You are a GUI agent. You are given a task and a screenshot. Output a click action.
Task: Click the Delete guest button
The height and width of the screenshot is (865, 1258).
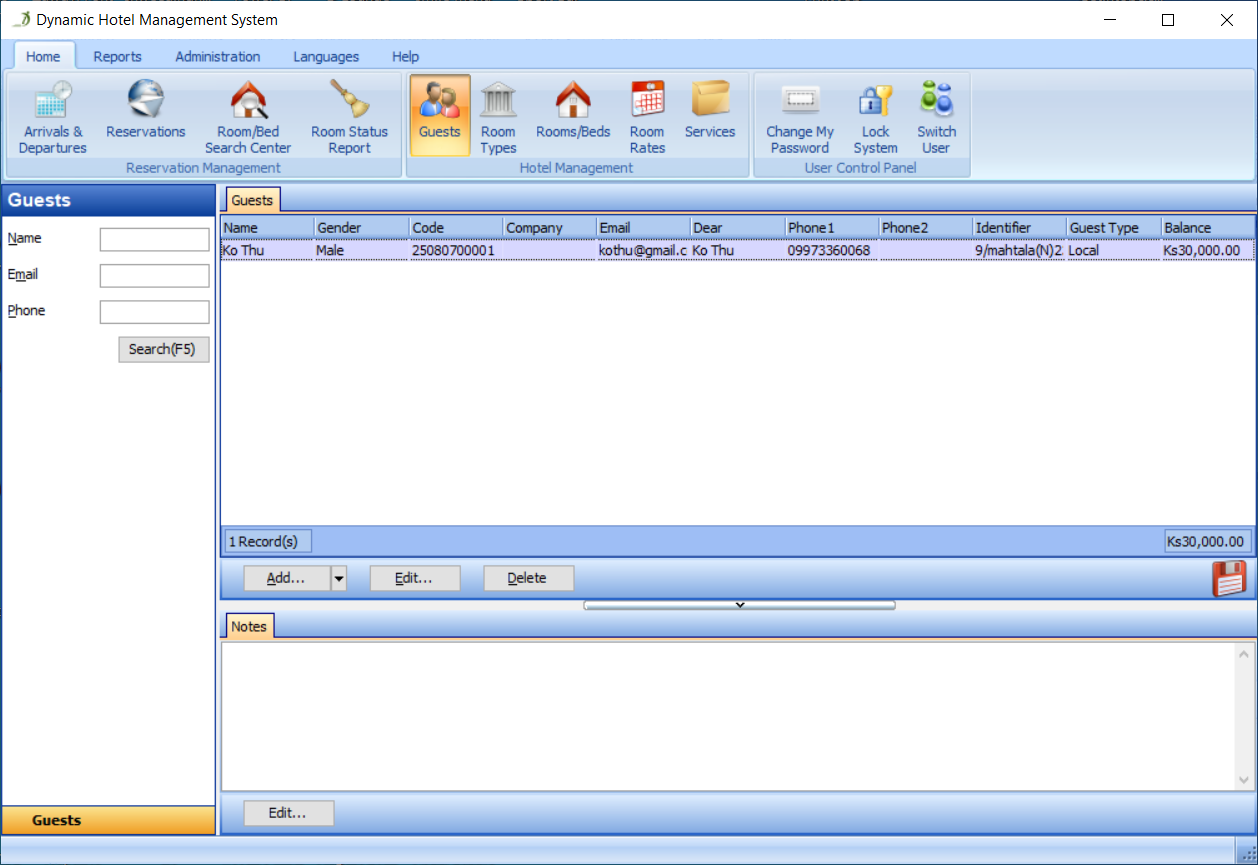528,578
